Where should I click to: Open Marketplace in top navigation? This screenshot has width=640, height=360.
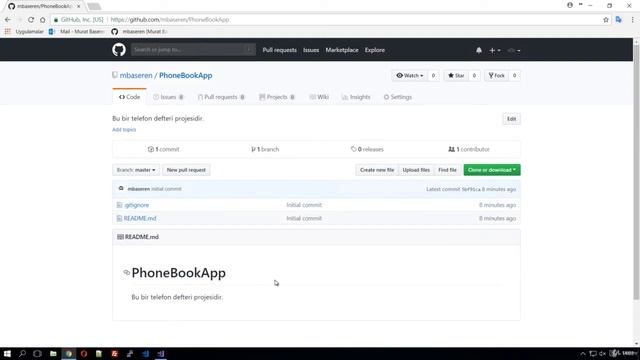tap(342, 50)
